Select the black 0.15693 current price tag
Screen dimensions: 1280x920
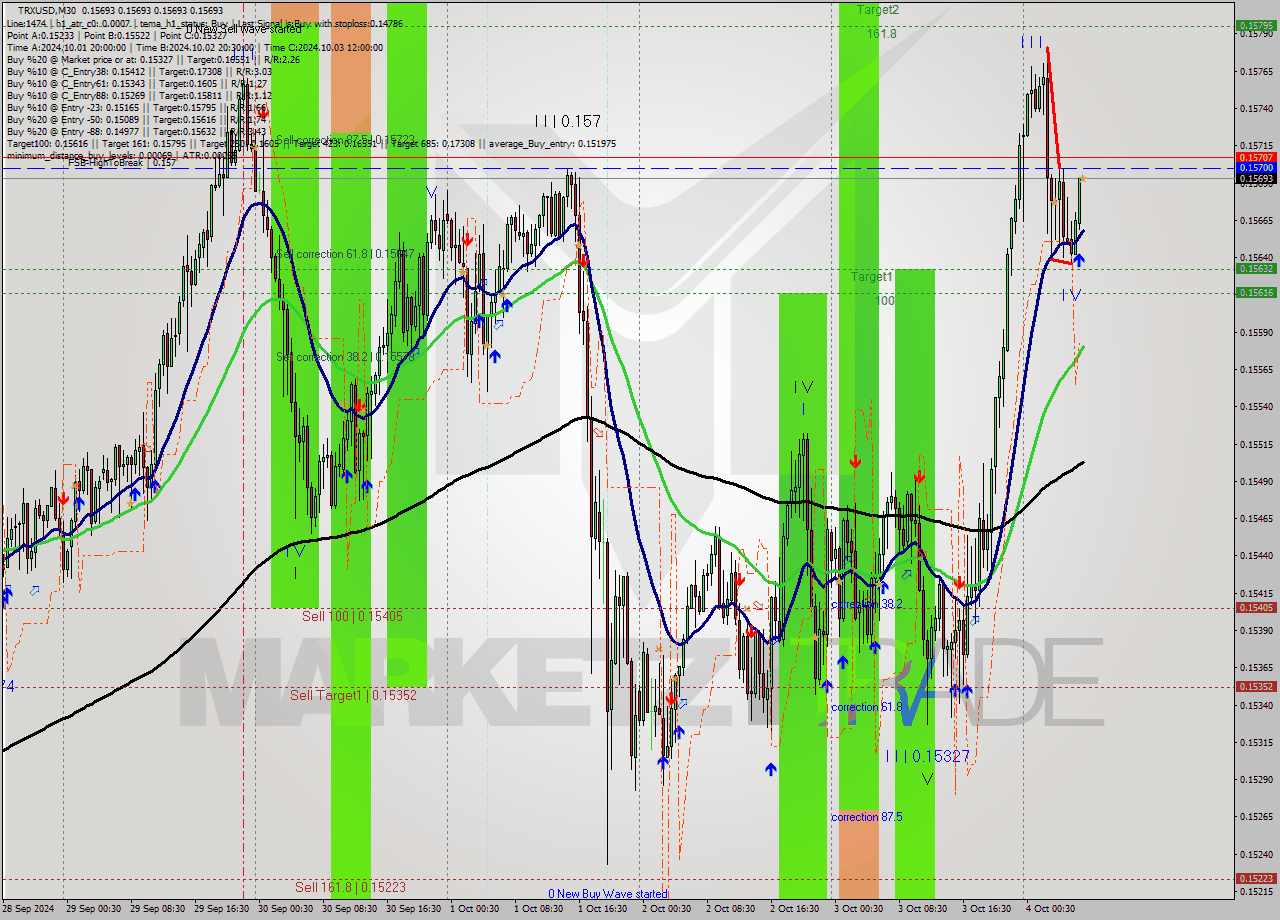pyautogui.click(x=1256, y=178)
